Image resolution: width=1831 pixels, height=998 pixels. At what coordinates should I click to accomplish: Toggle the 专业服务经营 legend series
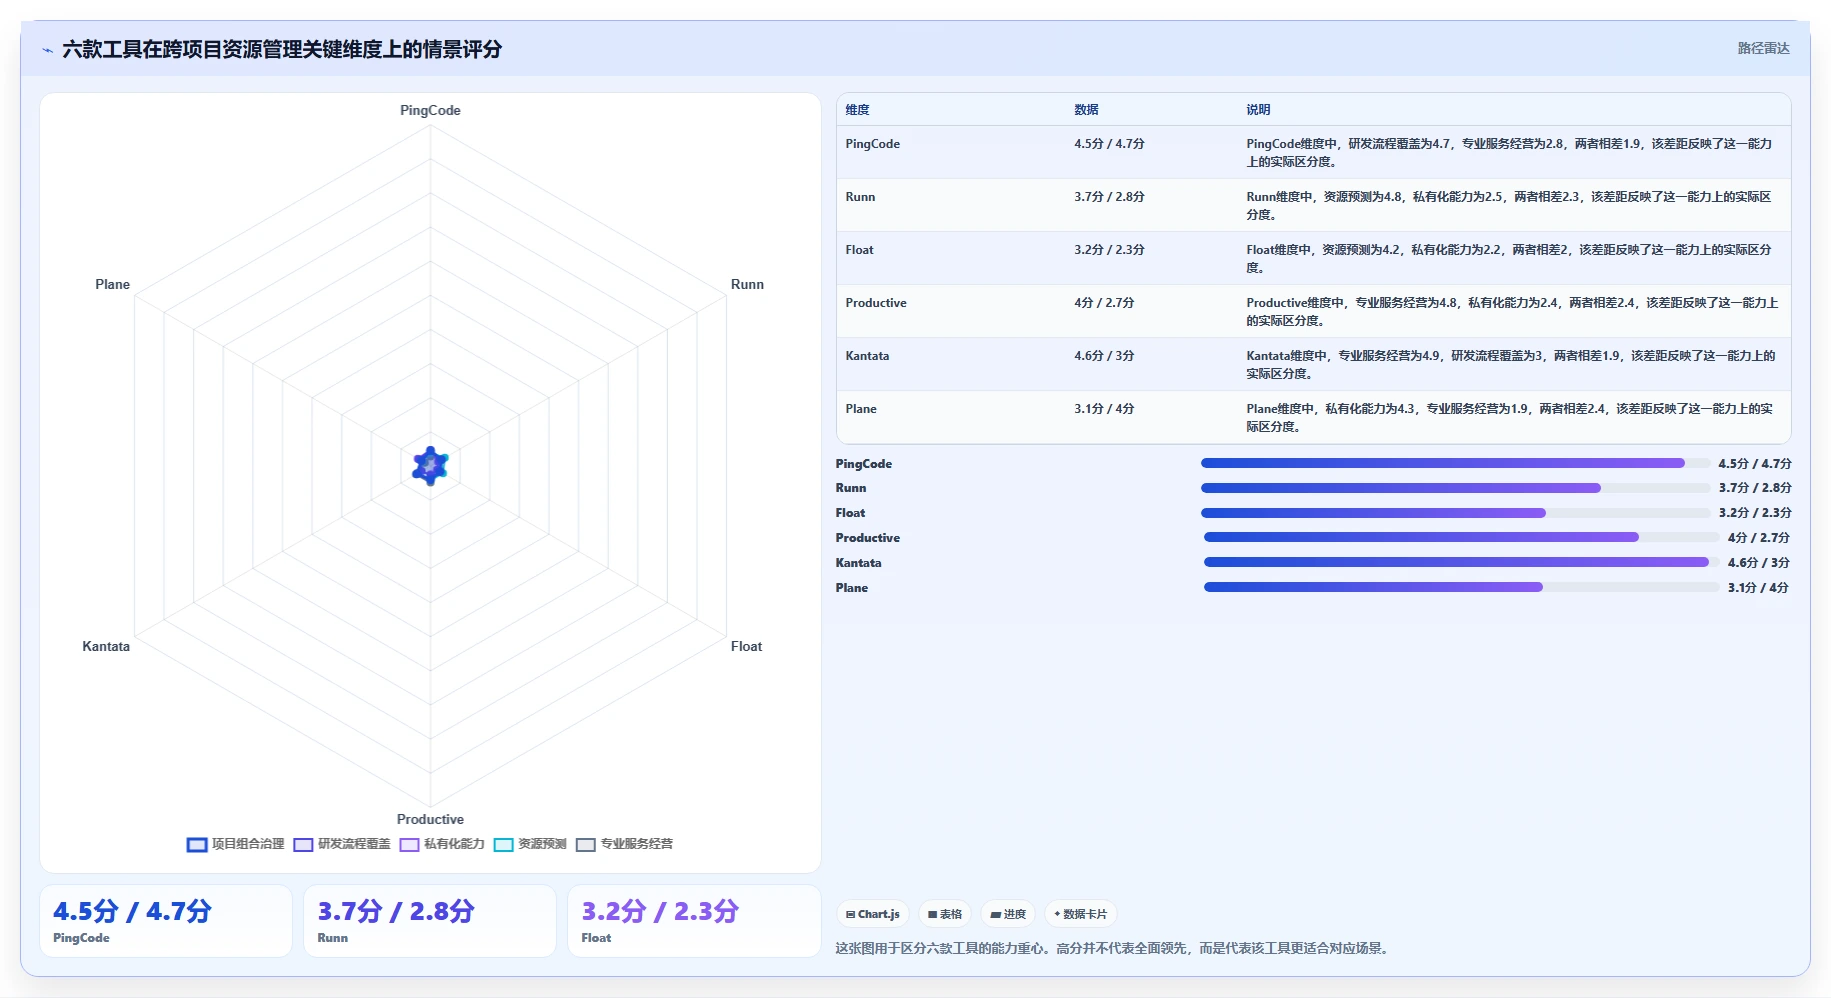click(x=624, y=844)
